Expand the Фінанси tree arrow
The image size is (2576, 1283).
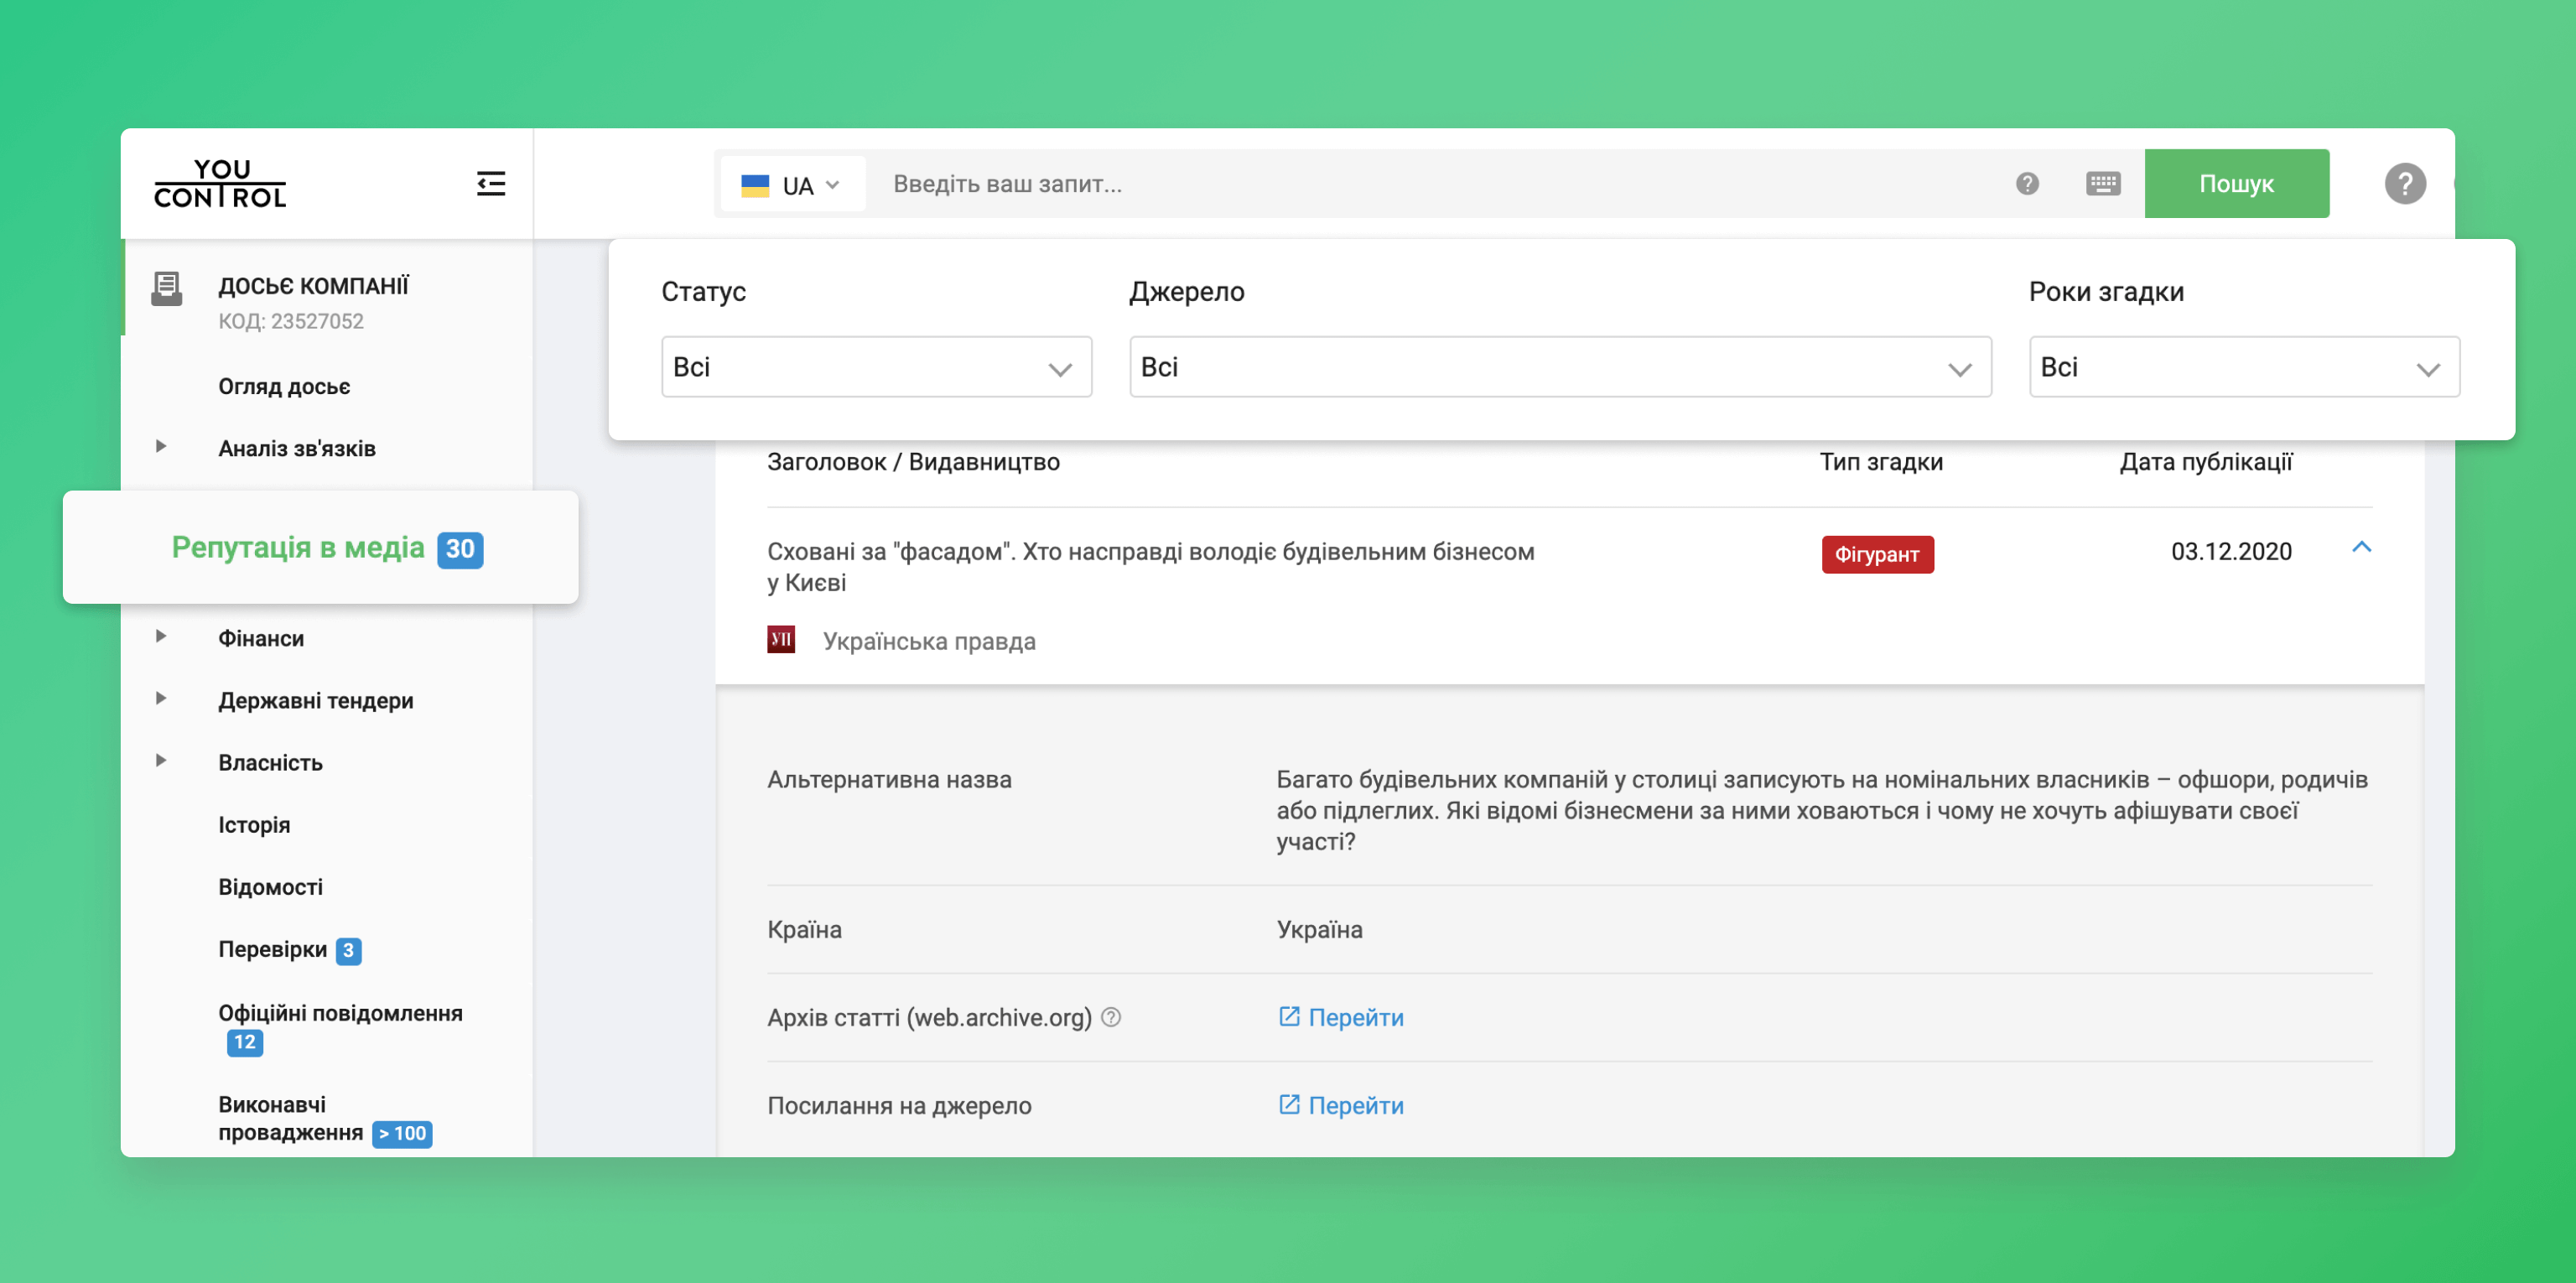click(161, 637)
